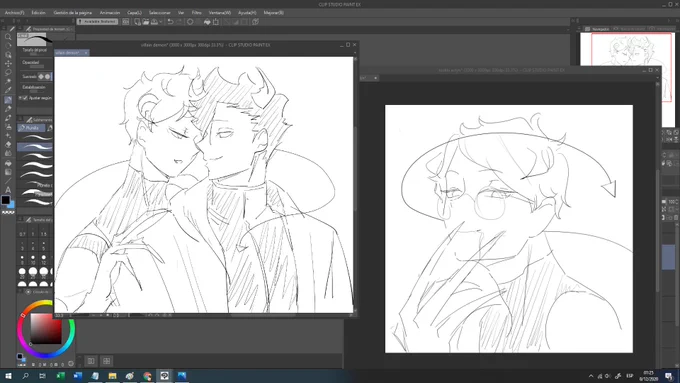Open the Save icon dropdown arrow
The height and width of the screenshot is (383, 680).
pos(161,22)
